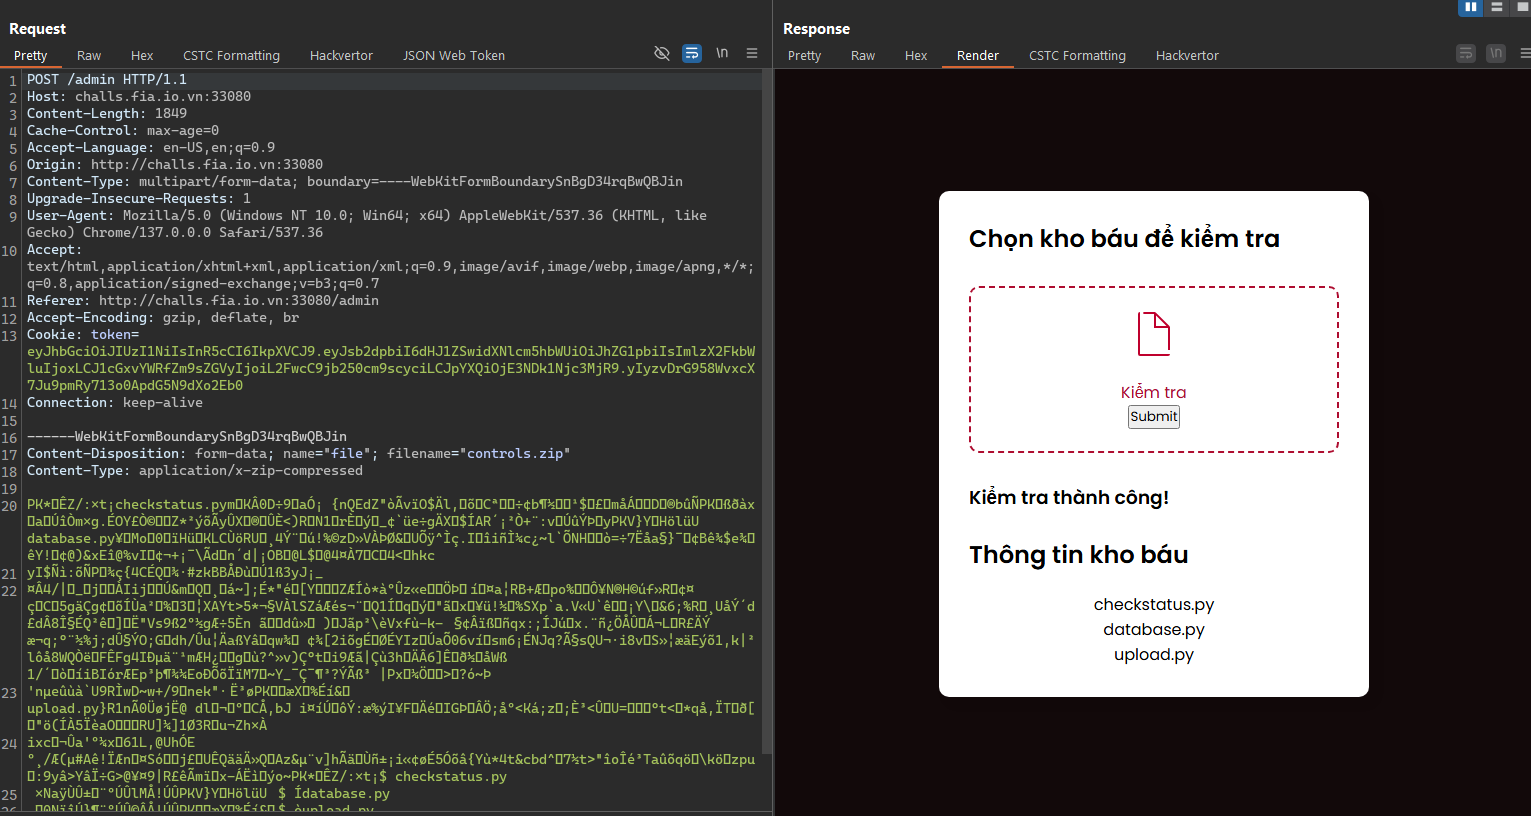The height and width of the screenshot is (816, 1531).
Task: Toggle hidden-content eye icon in Request panel
Action: click(x=662, y=53)
